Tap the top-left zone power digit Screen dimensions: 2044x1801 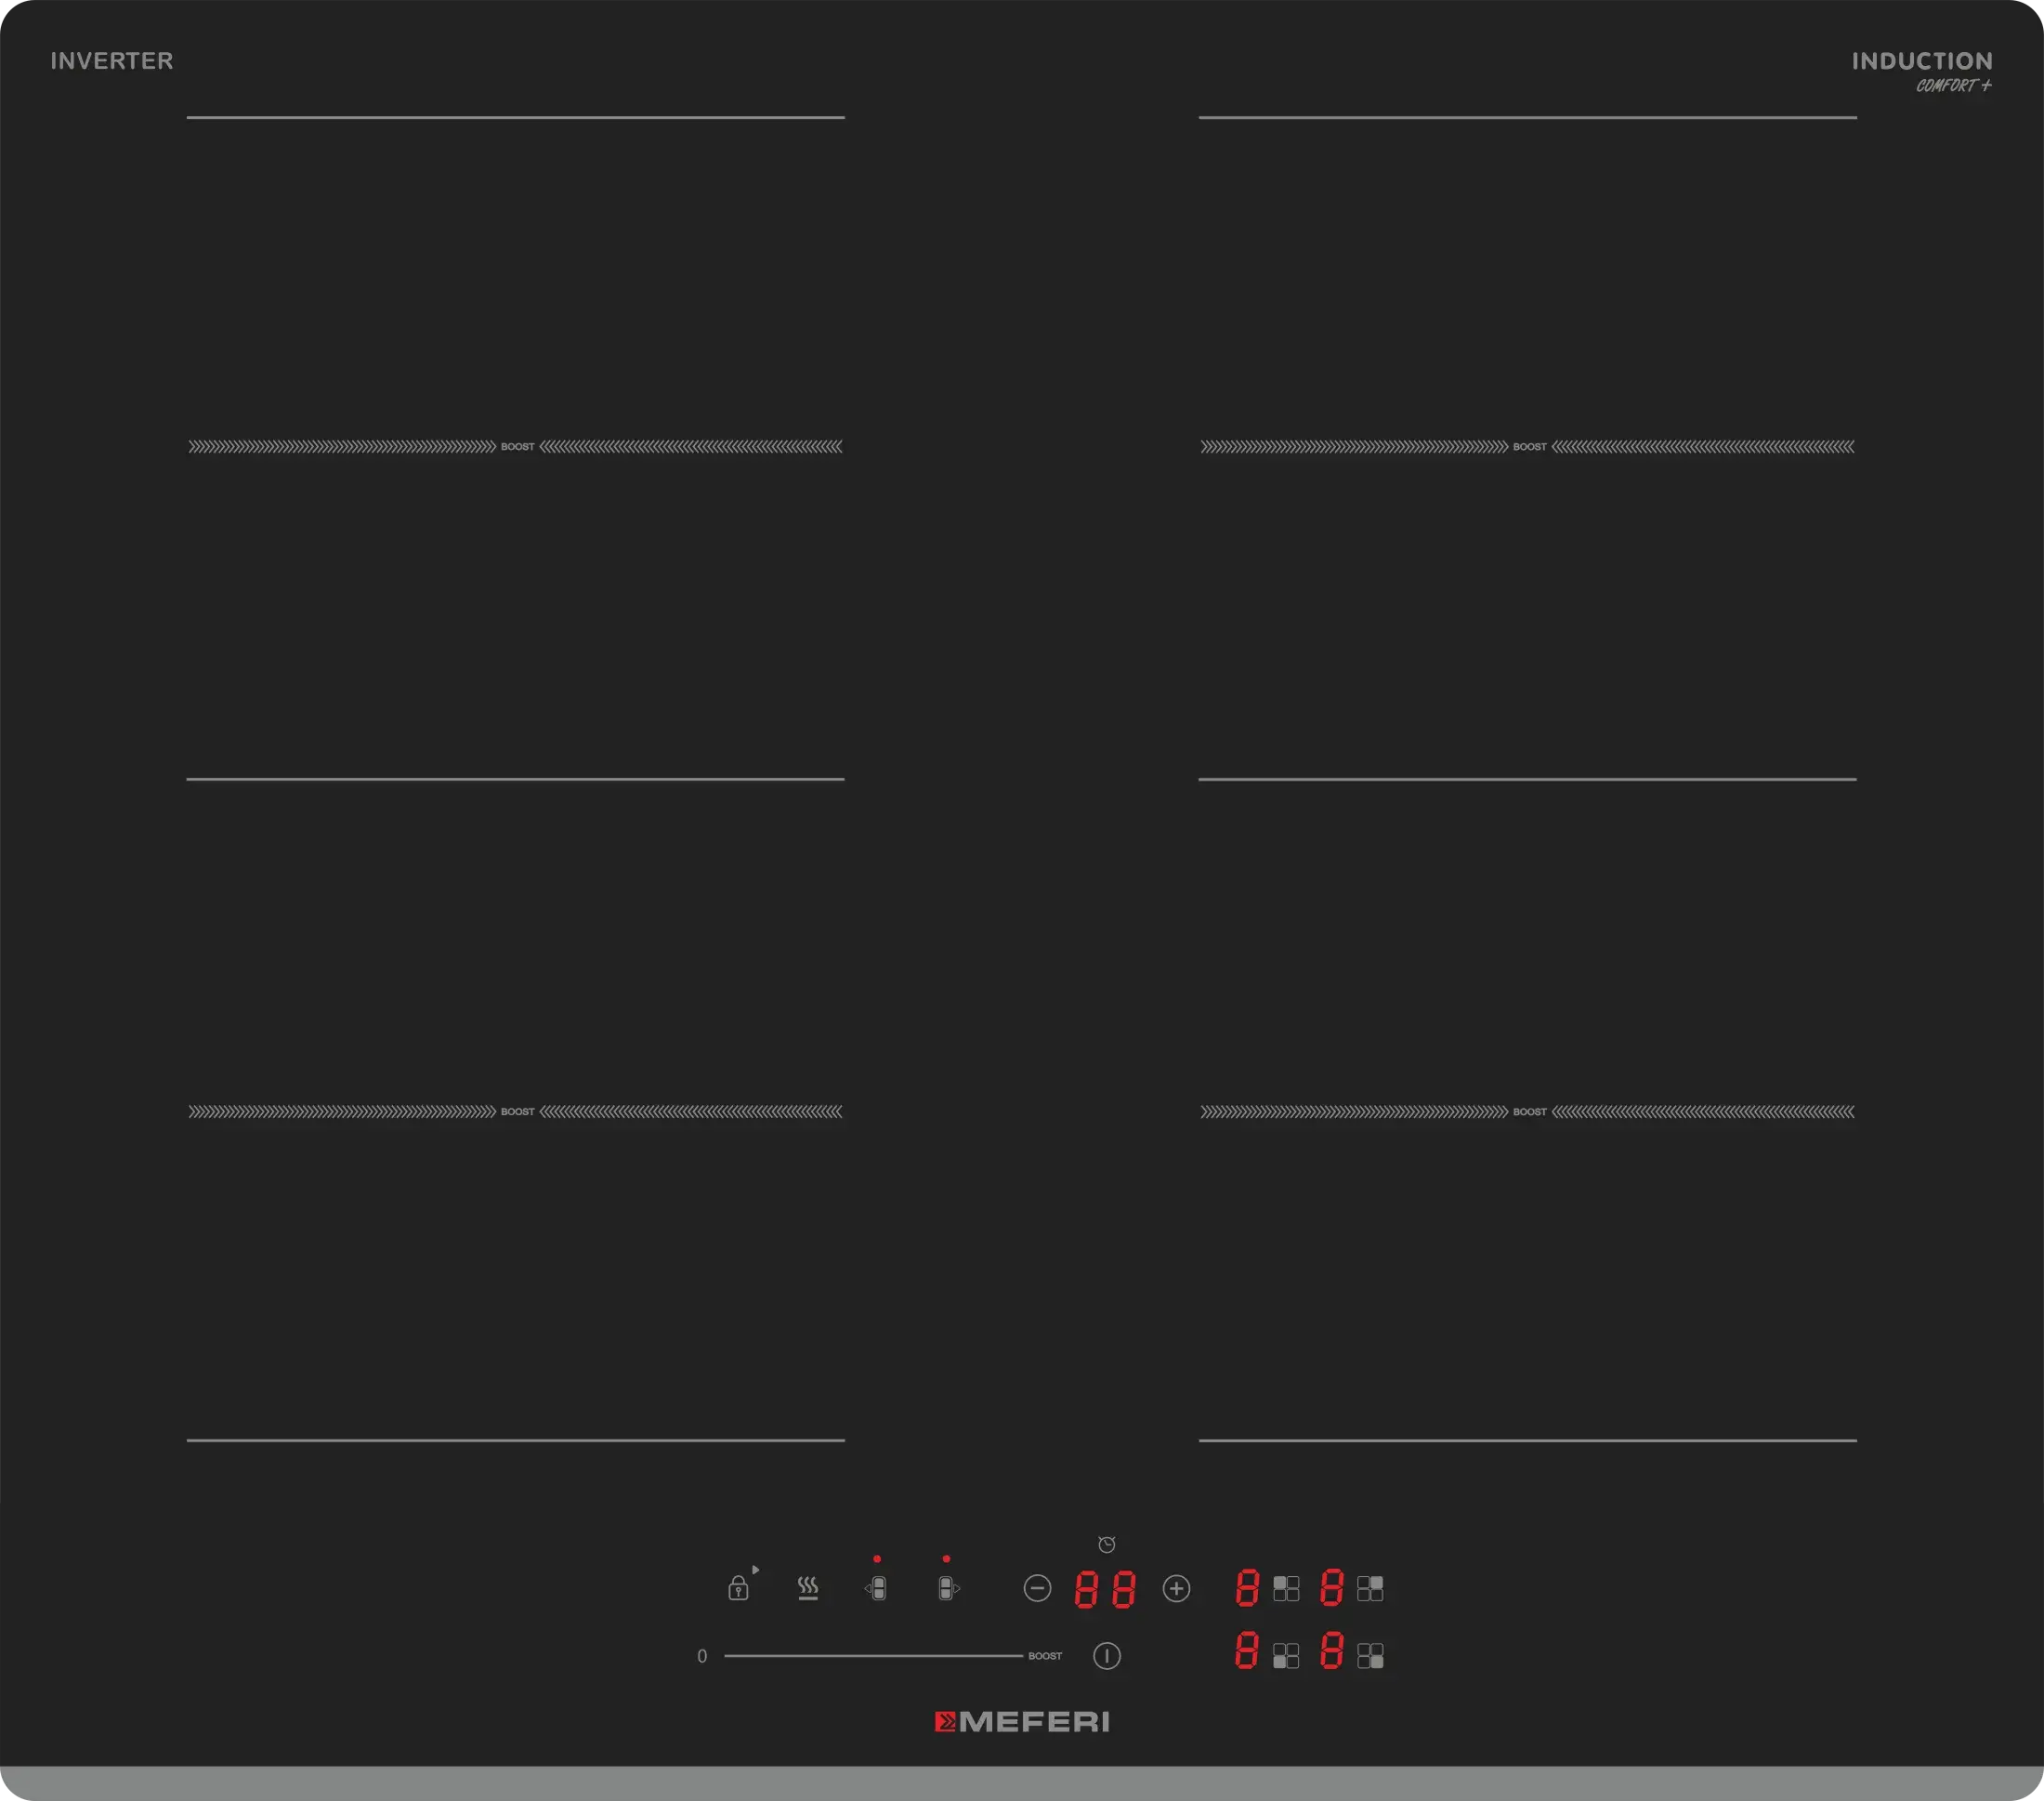[1246, 1588]
